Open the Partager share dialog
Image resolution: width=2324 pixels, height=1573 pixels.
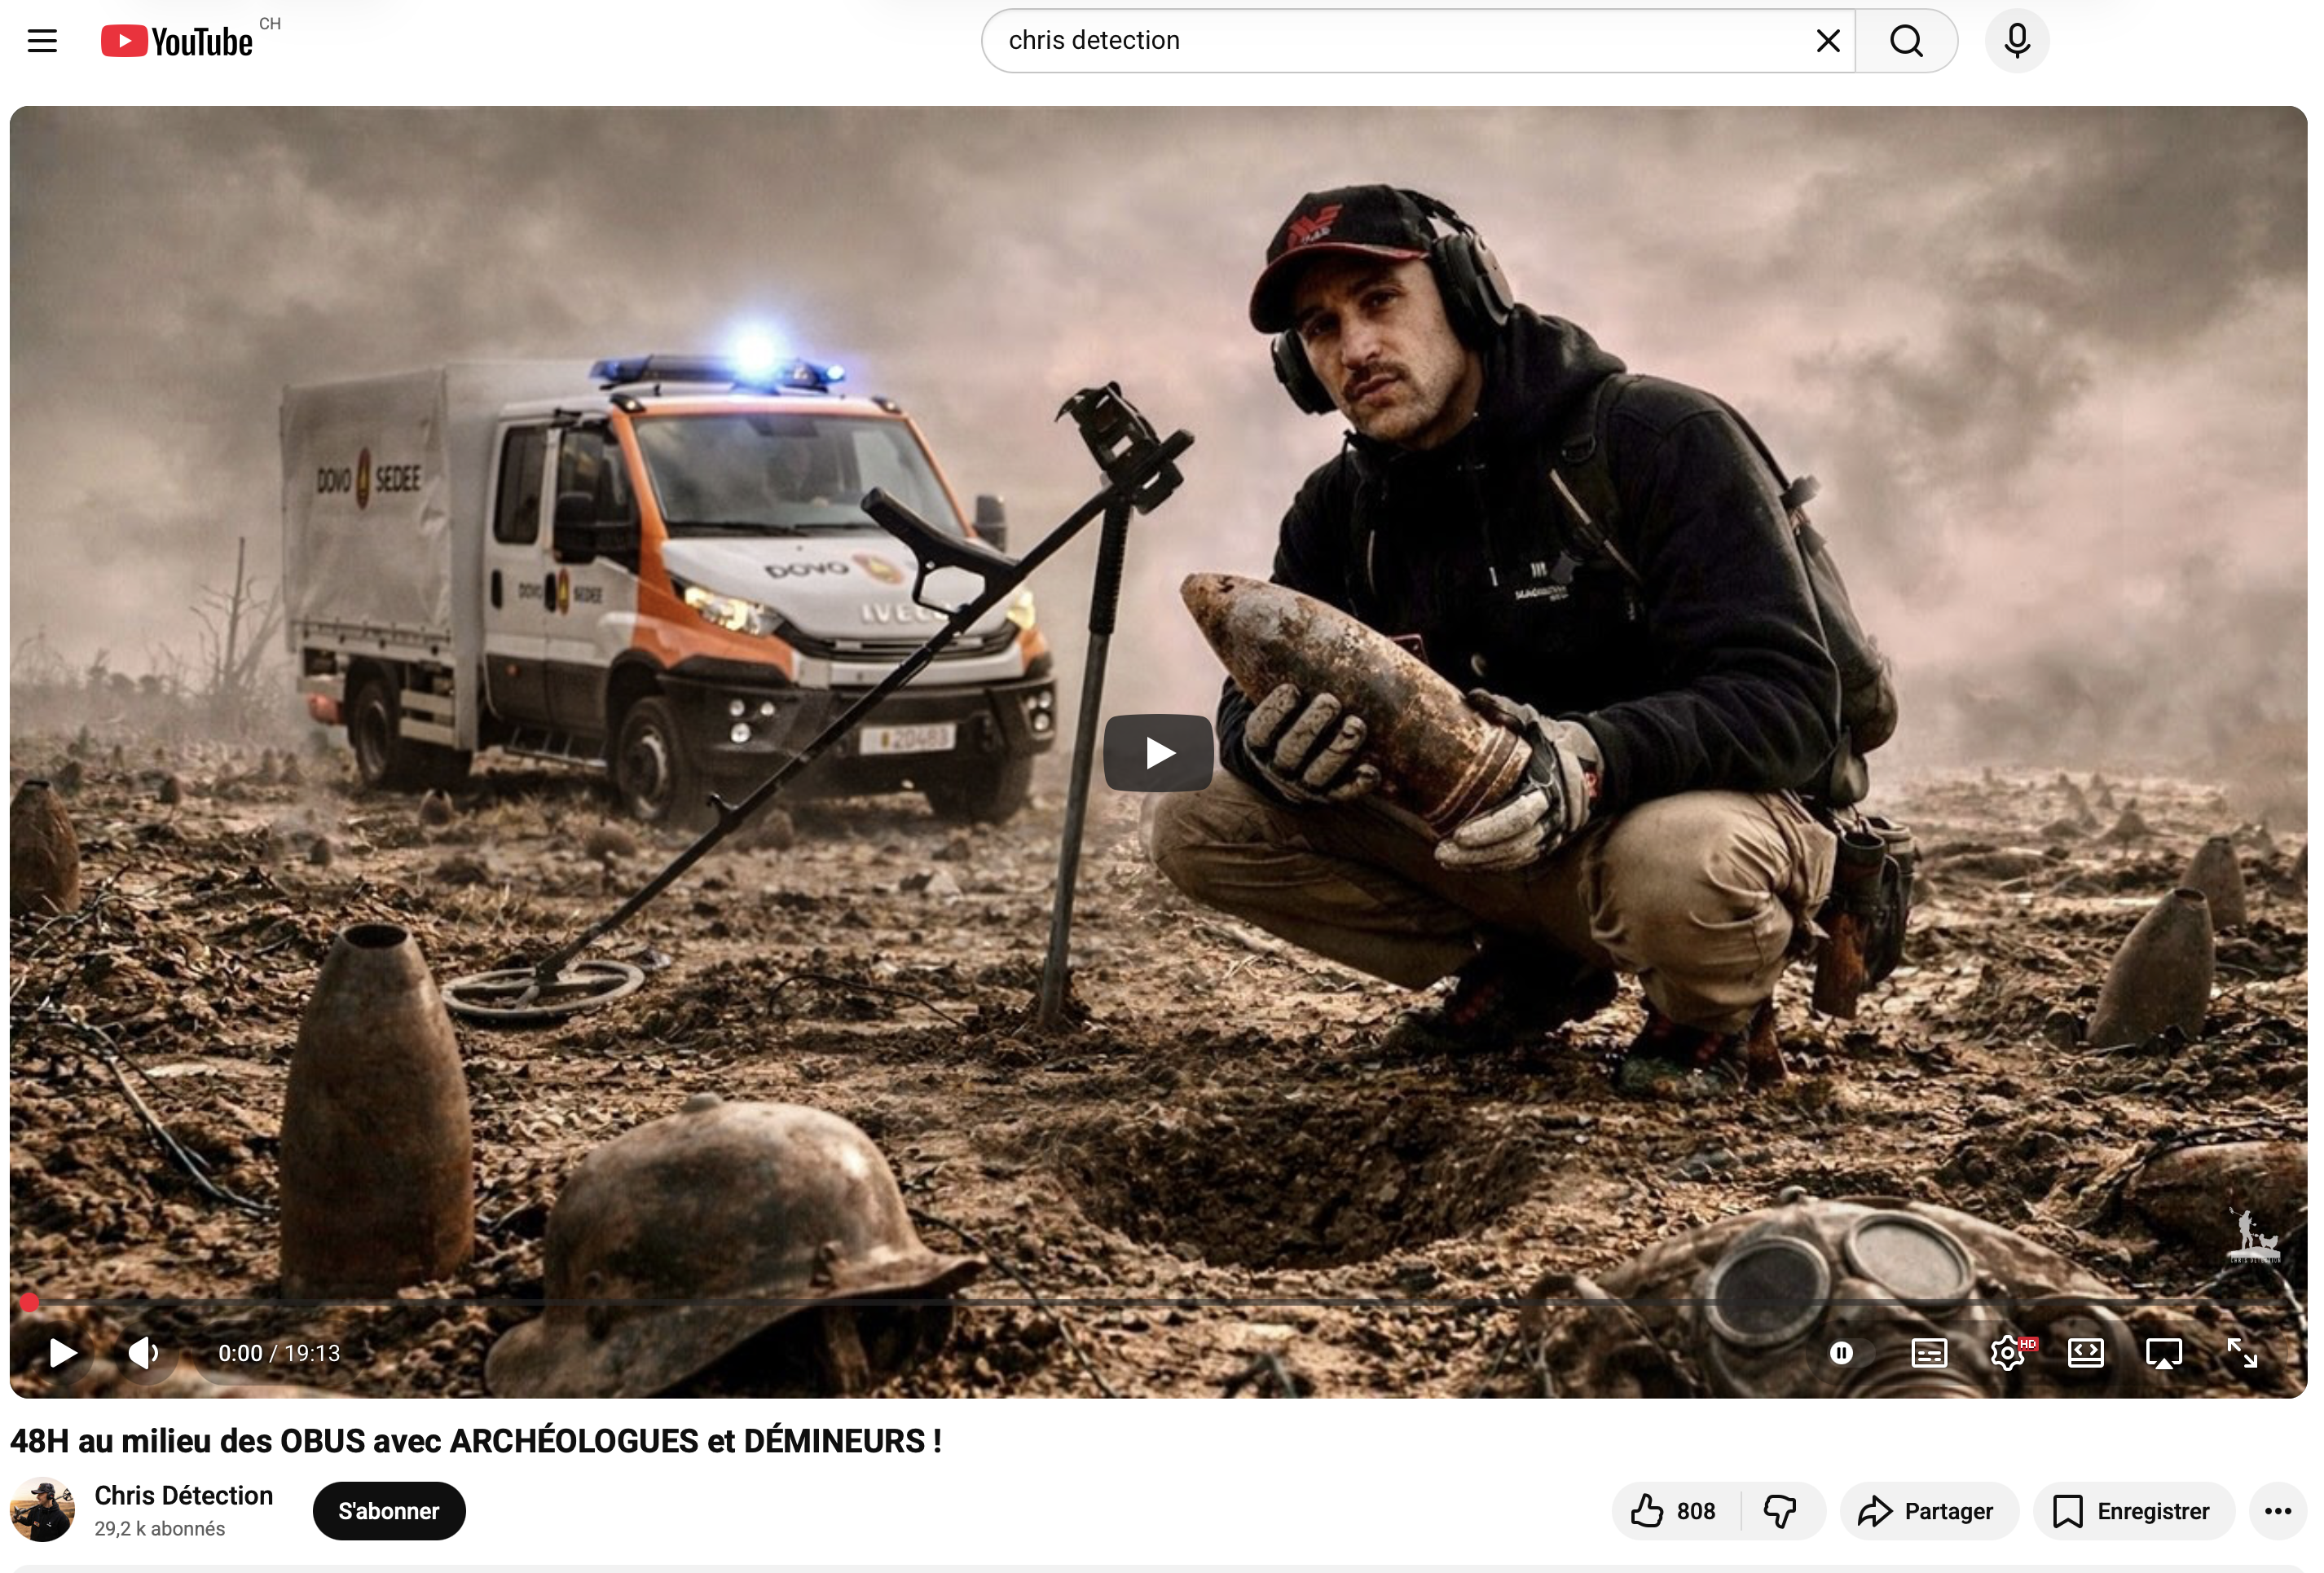[x=1927, y=1511]
